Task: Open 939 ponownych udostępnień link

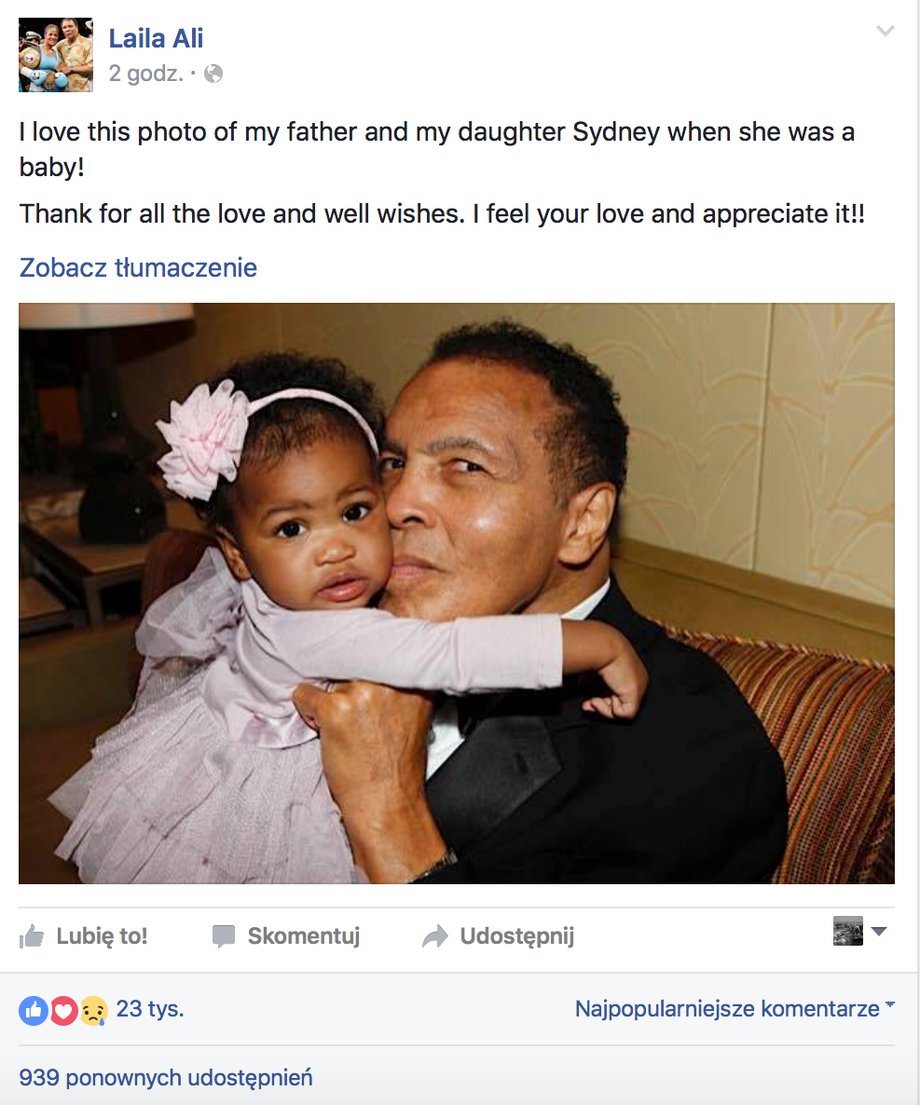Action: pyautogui.click(x=166, y=1078)
